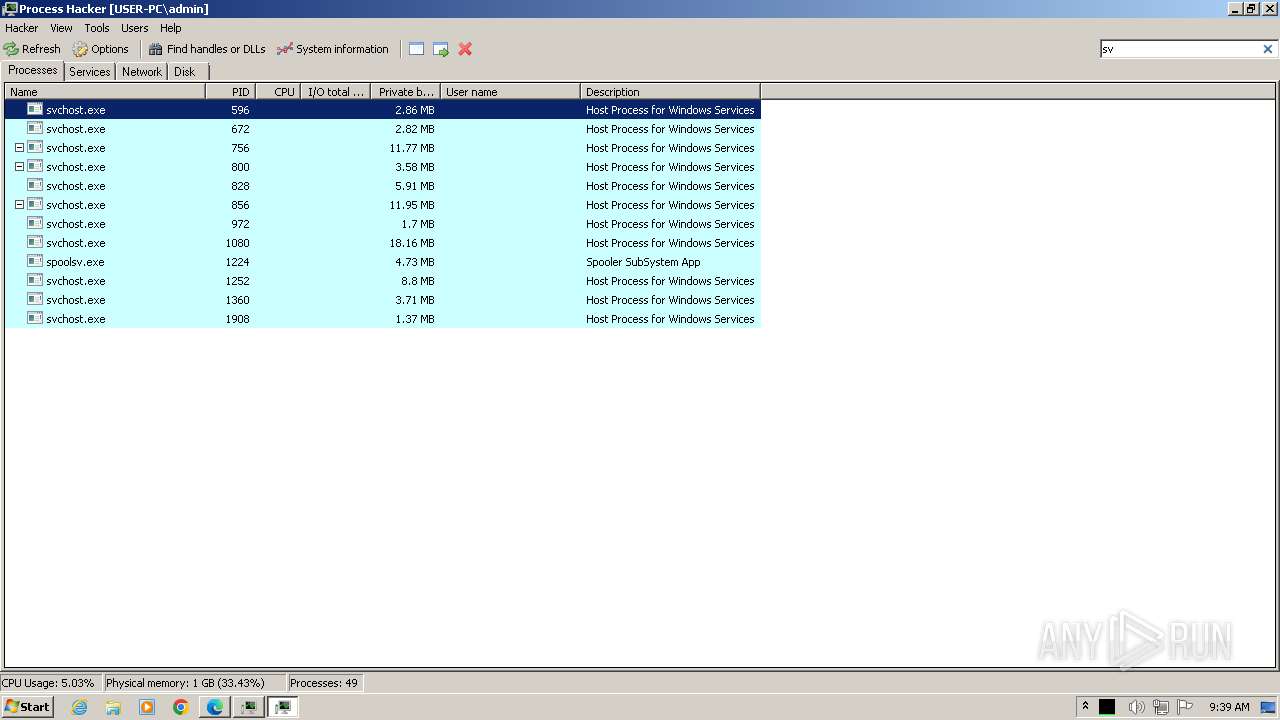
Task: Show hidden tray icons arrow
Action: tap(1085, 707)
